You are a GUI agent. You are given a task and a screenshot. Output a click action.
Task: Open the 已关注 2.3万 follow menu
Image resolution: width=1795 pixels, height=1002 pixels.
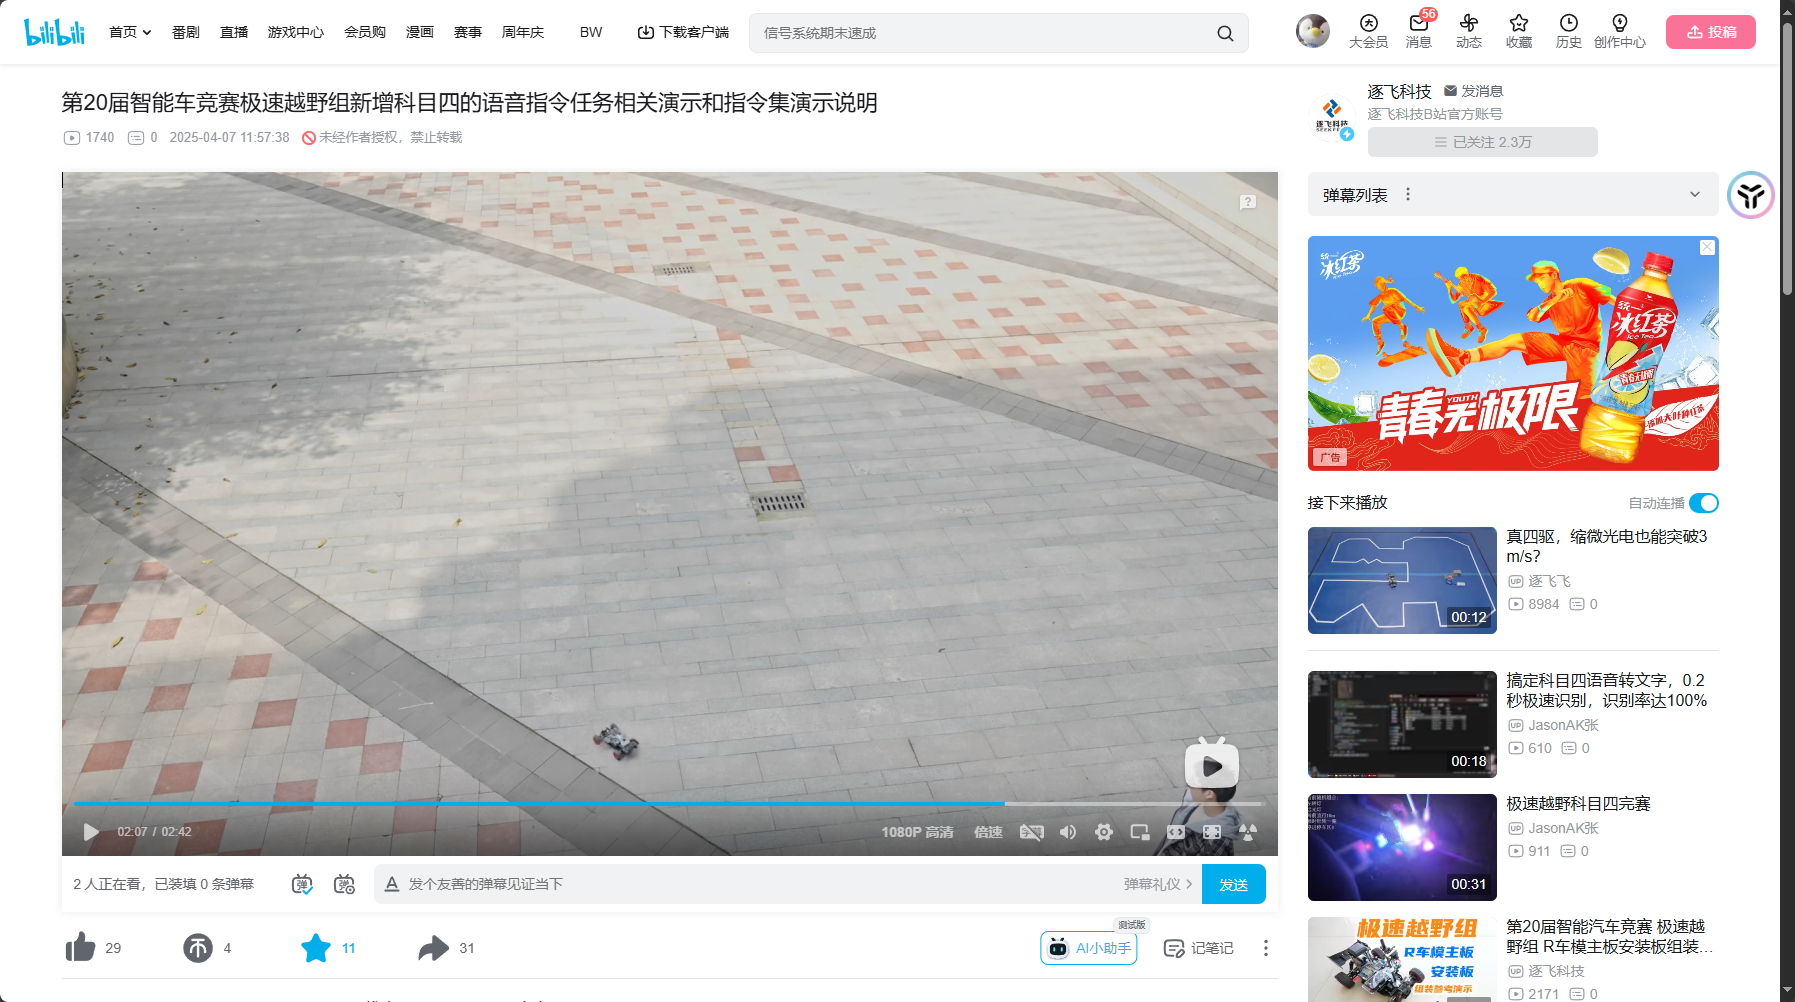pos(1482,142)
